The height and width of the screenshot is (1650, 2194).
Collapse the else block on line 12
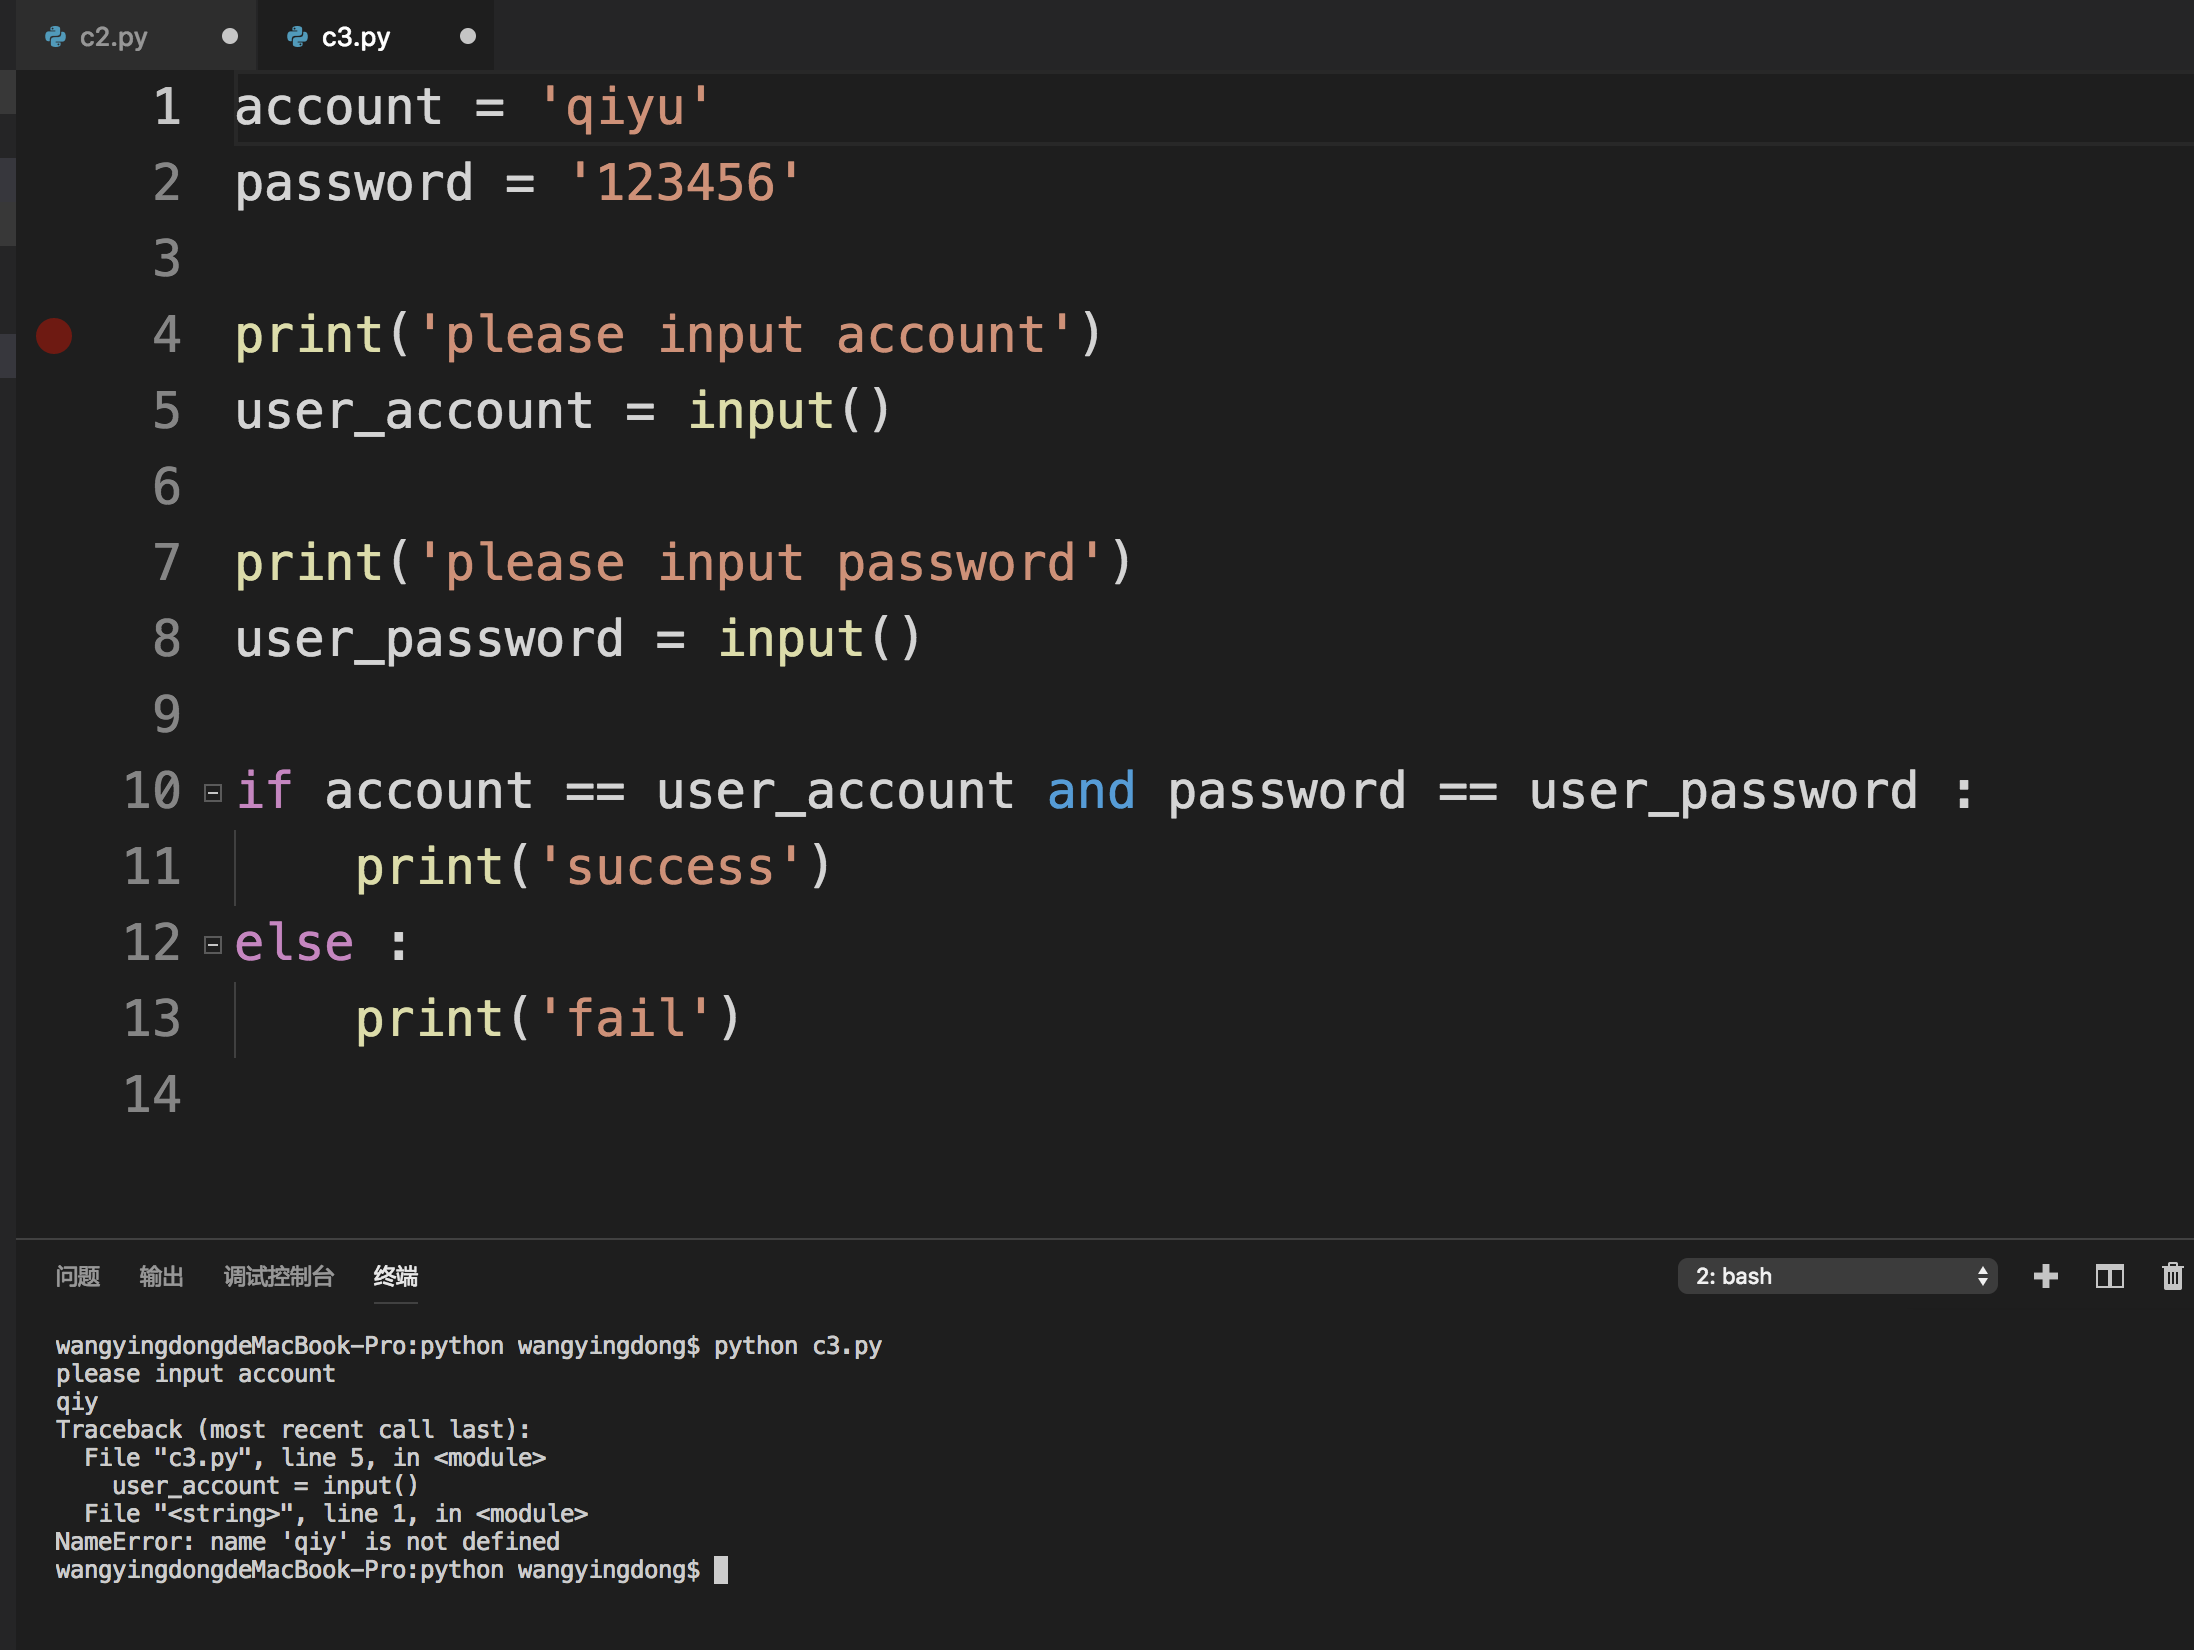point(213,945)
